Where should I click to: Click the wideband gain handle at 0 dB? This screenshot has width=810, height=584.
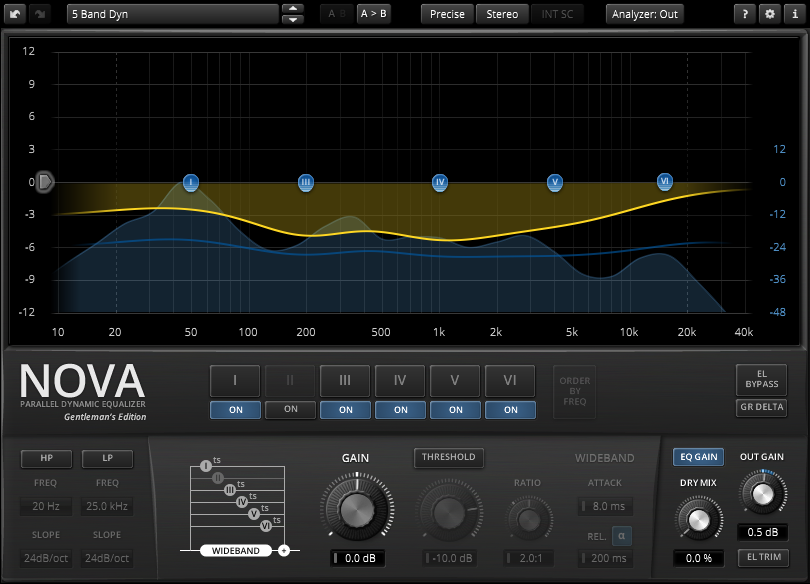45,182
